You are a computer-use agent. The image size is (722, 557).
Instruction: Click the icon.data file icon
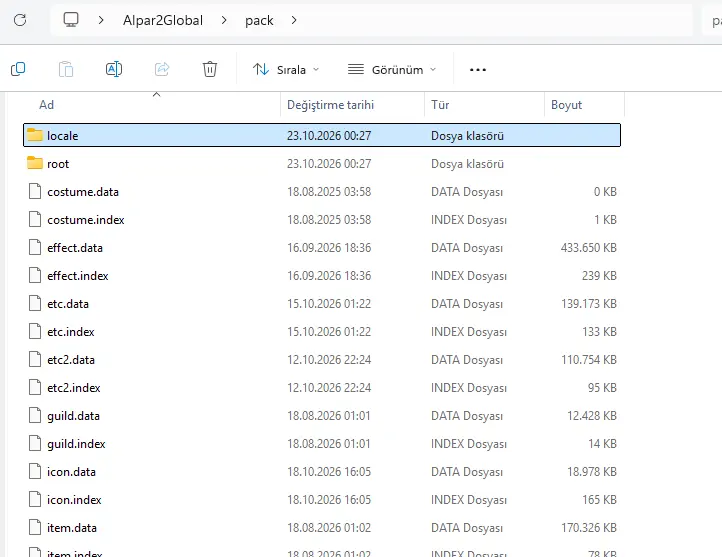pos(35,471)
